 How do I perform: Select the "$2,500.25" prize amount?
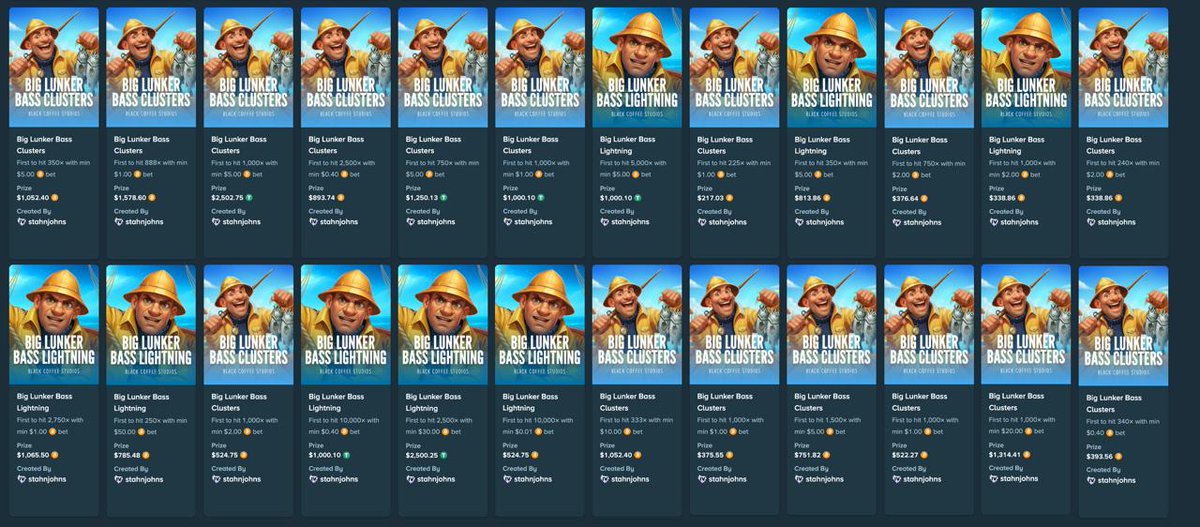422,455
